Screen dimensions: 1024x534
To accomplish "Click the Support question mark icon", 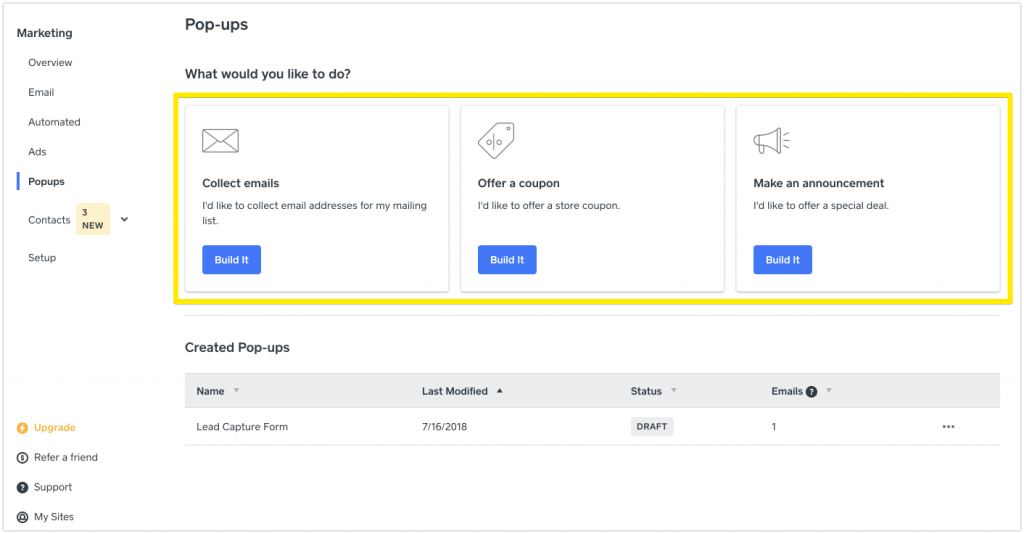I will (23, 488).
